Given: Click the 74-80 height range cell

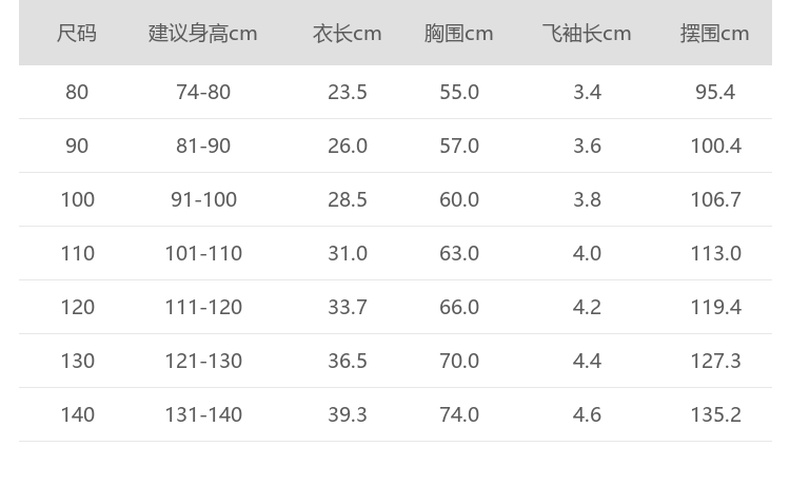Looking at the screenshot, I should [x=203, y=92].
